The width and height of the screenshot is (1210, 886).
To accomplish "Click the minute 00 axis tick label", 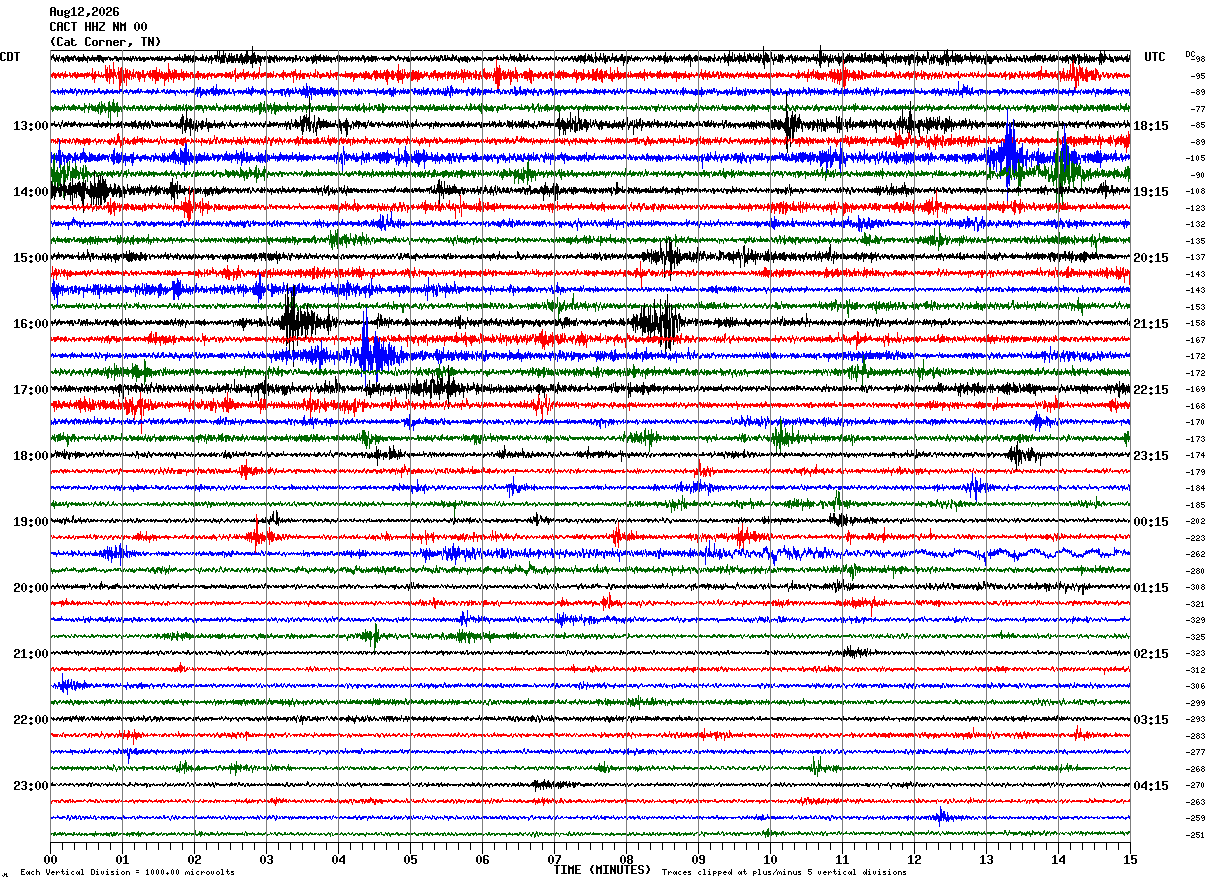I will [50, 859].
